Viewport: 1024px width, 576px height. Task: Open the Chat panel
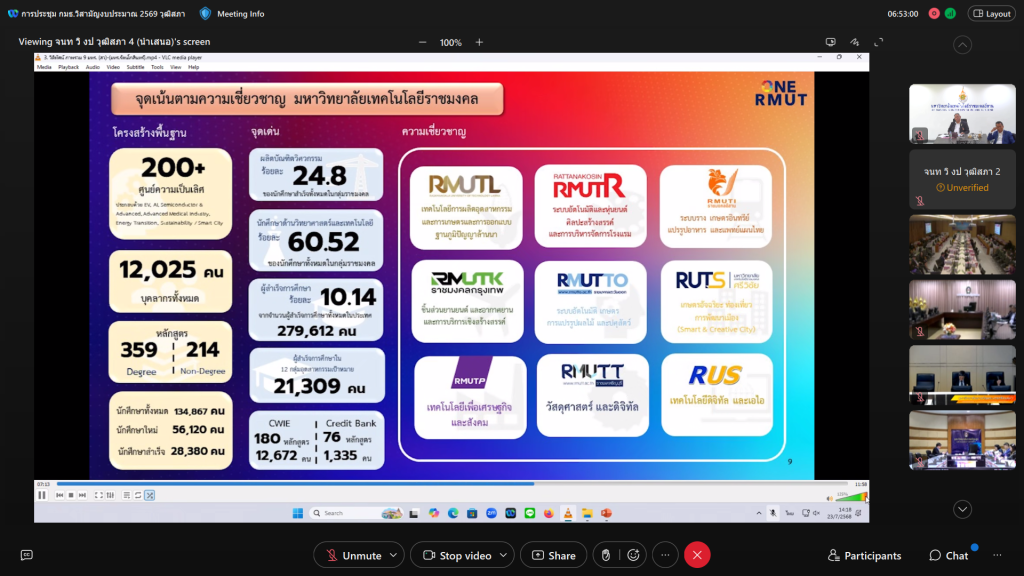tap(948, 555)
